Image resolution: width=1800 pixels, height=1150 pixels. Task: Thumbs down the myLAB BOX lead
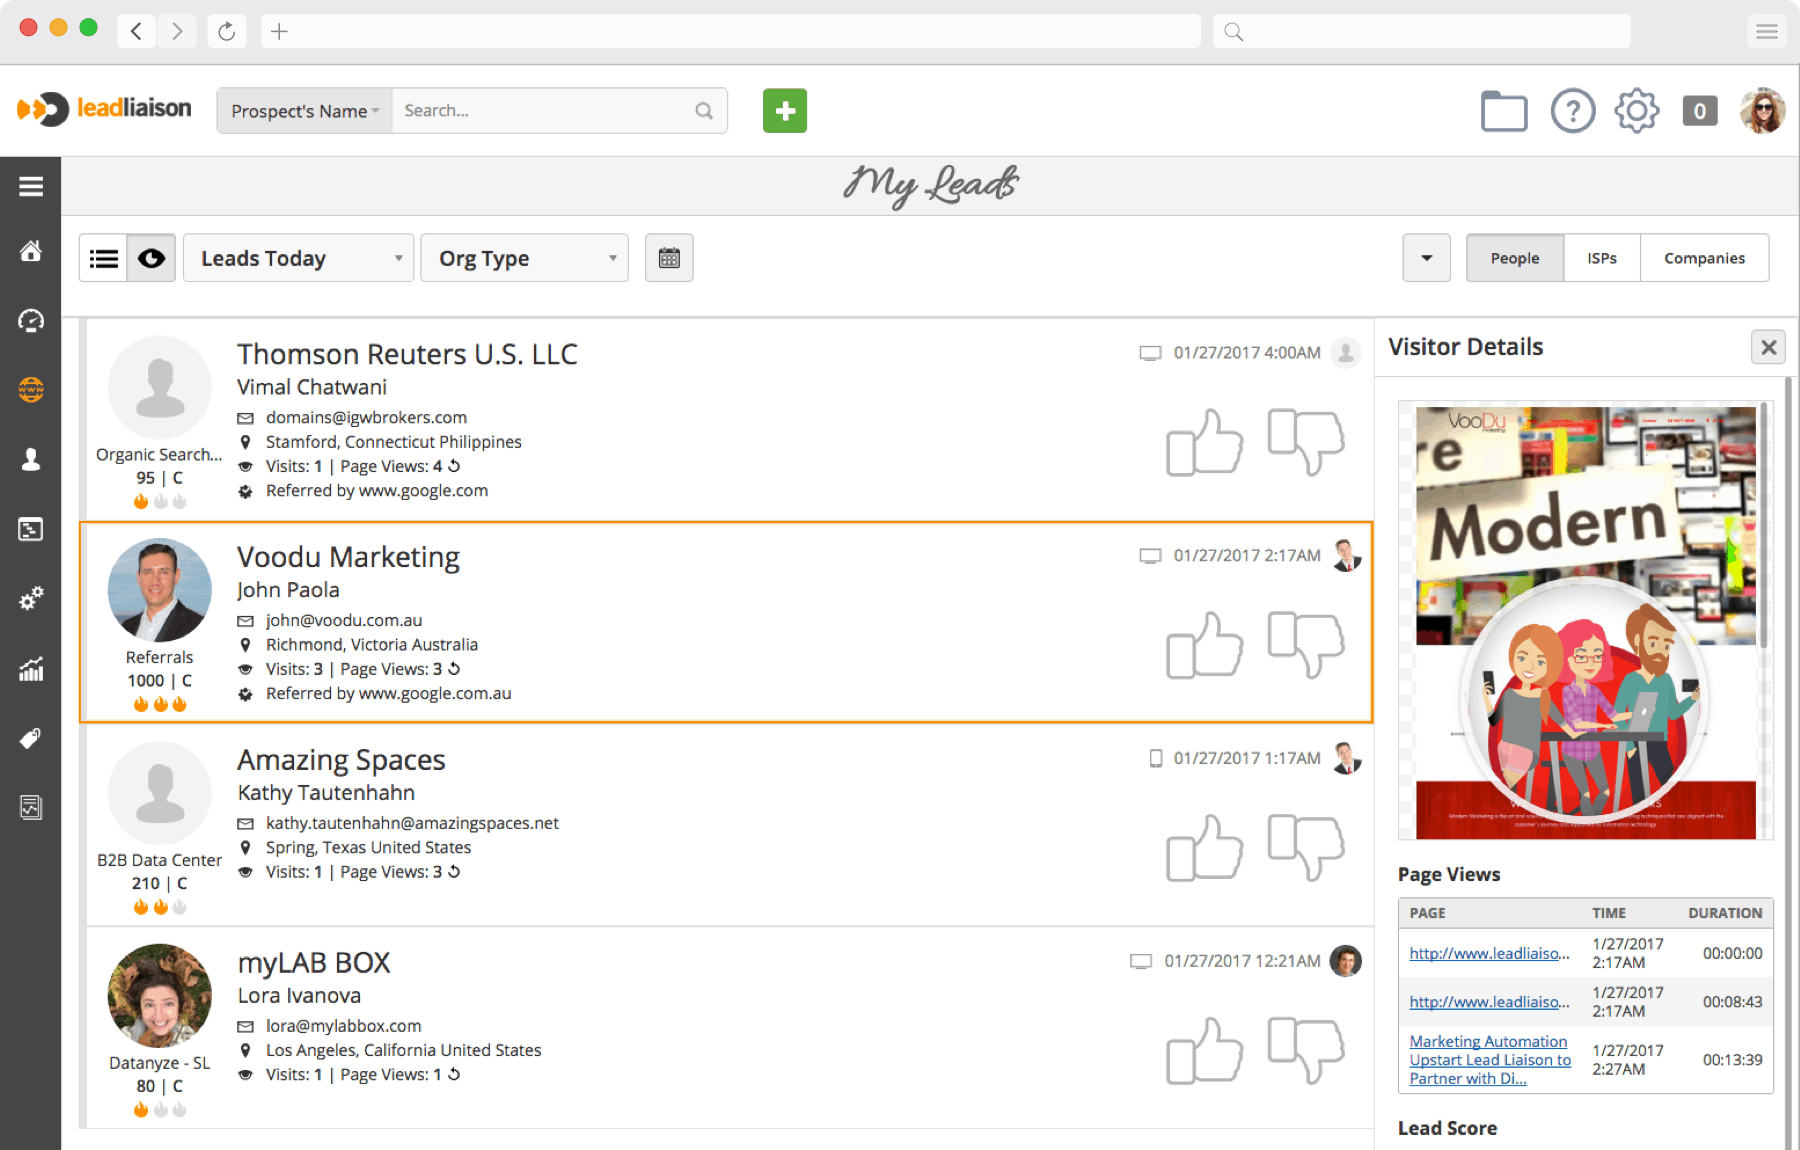tap(1306, 1051)
